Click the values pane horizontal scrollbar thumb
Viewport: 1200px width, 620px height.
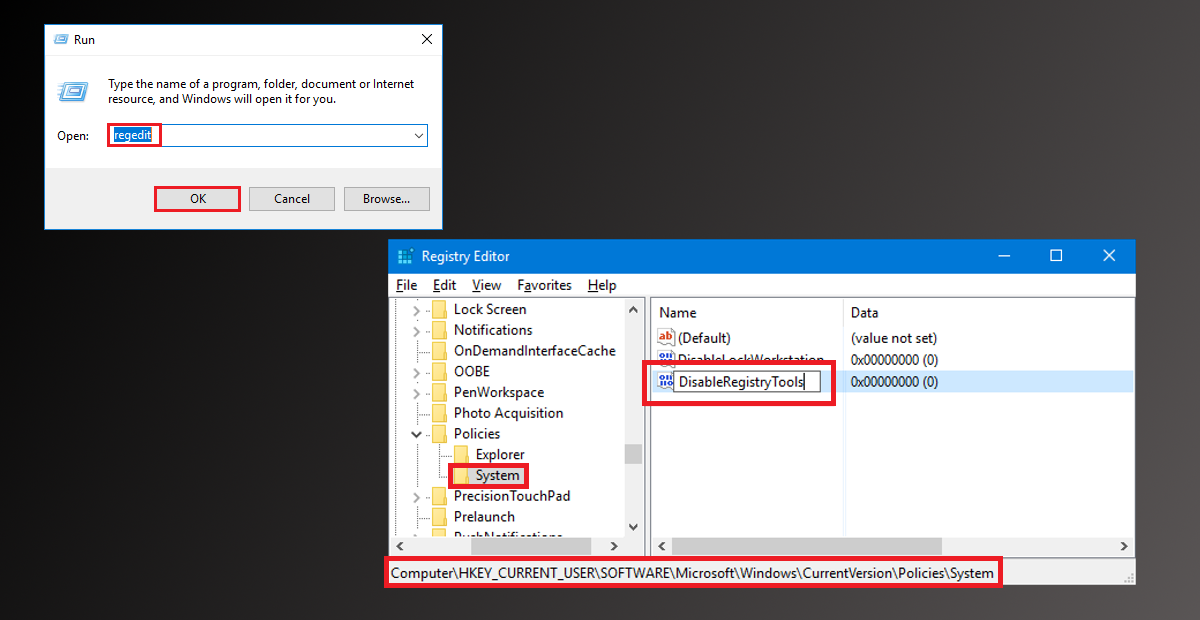807,546
